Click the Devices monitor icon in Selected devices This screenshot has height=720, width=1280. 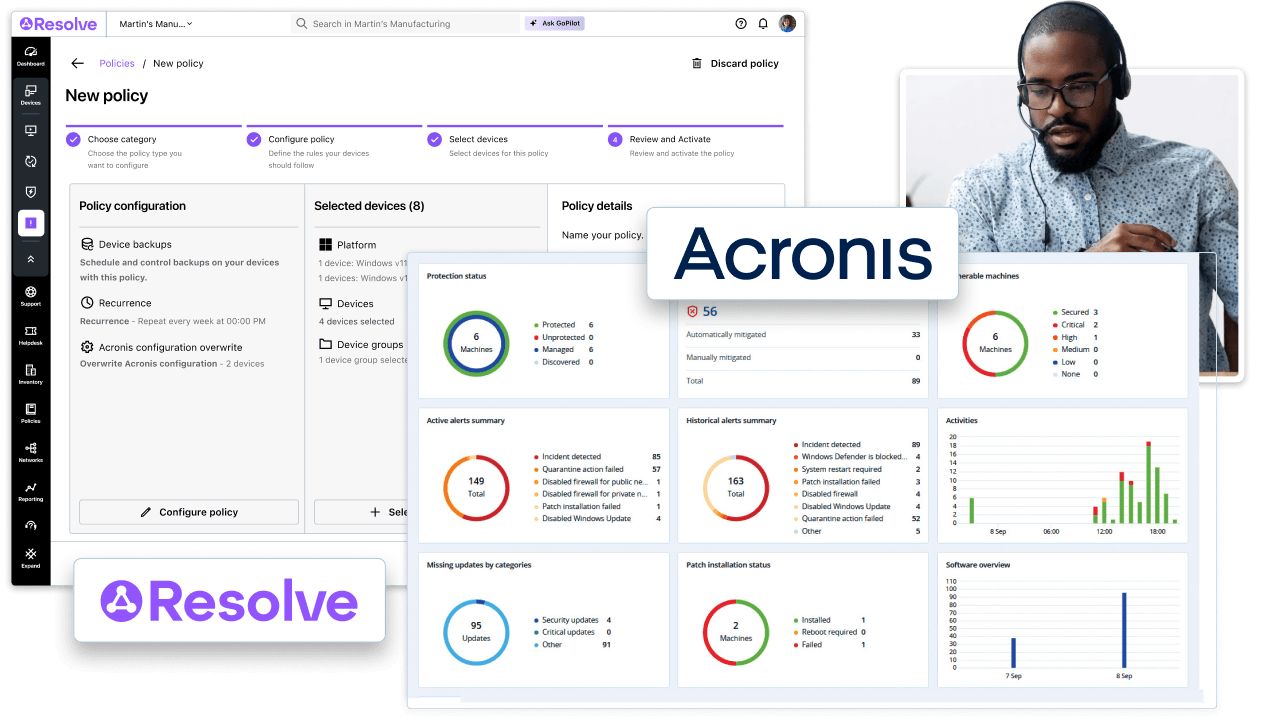(325, 303)
